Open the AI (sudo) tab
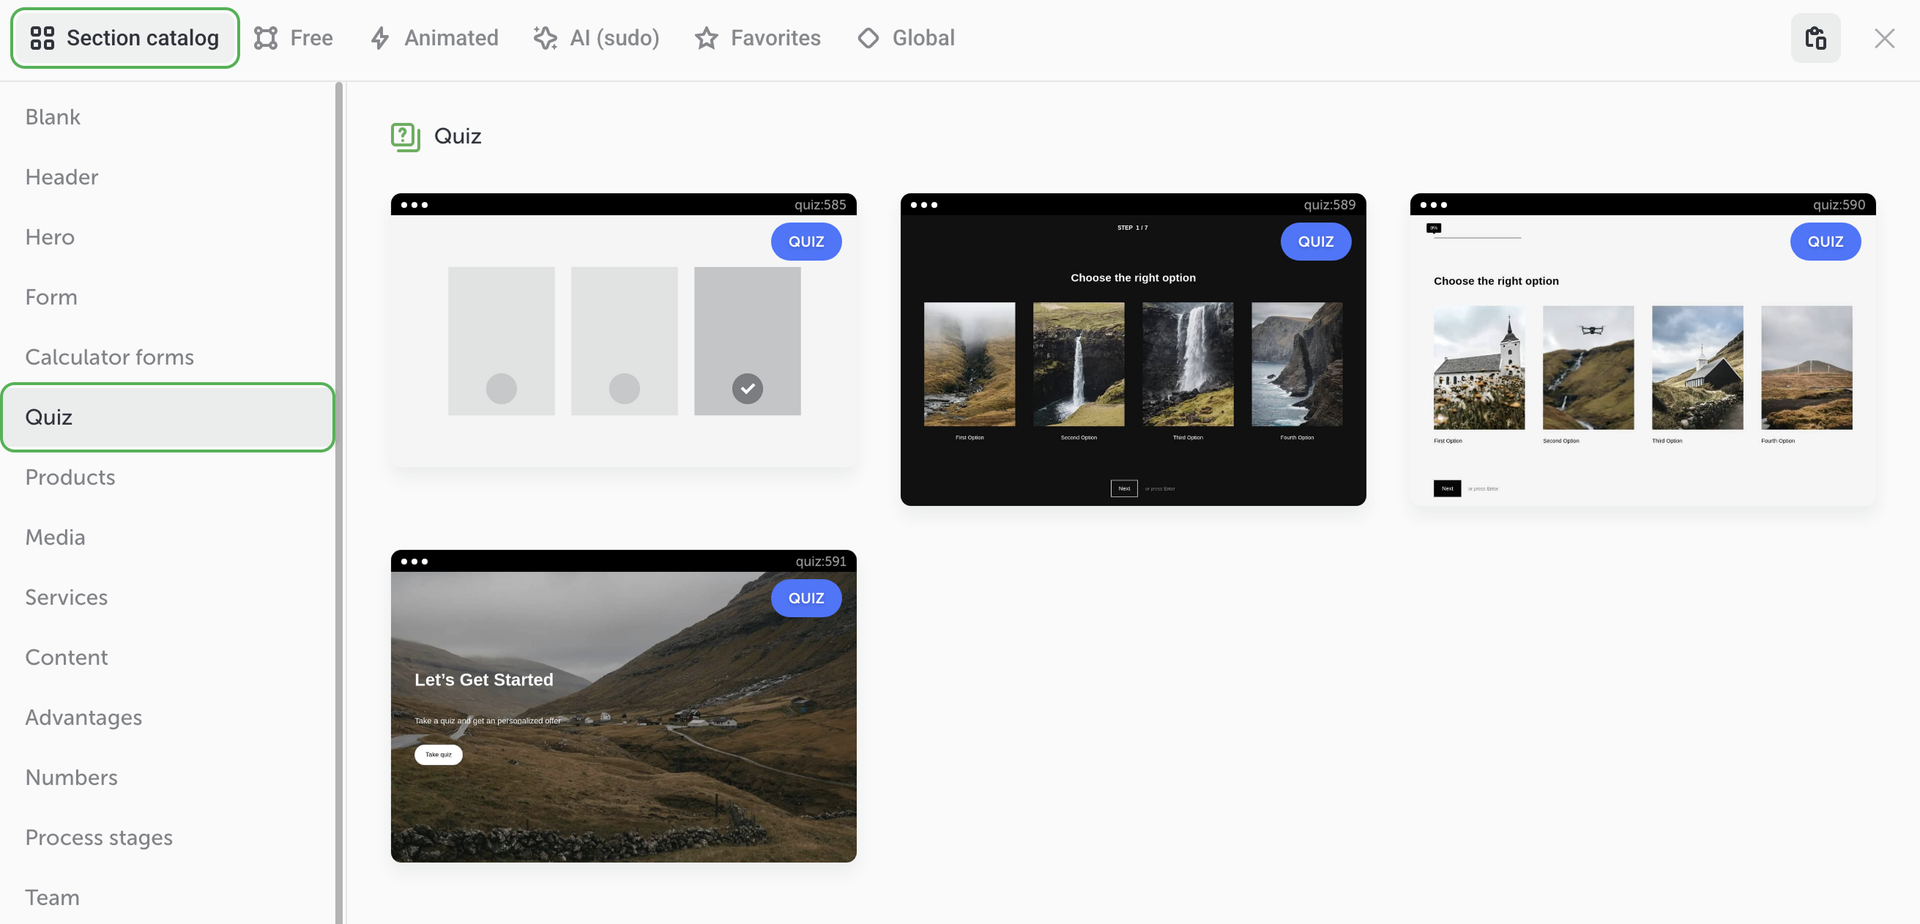 (596, 38)
